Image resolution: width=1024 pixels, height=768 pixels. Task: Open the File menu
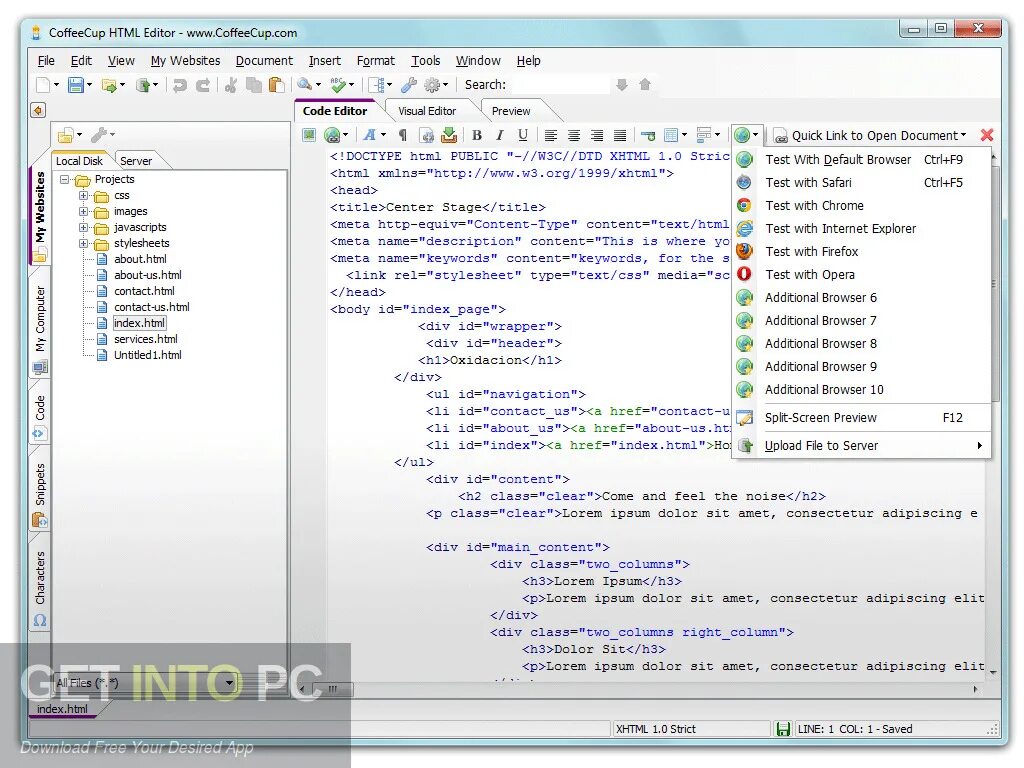pos(46,61)
